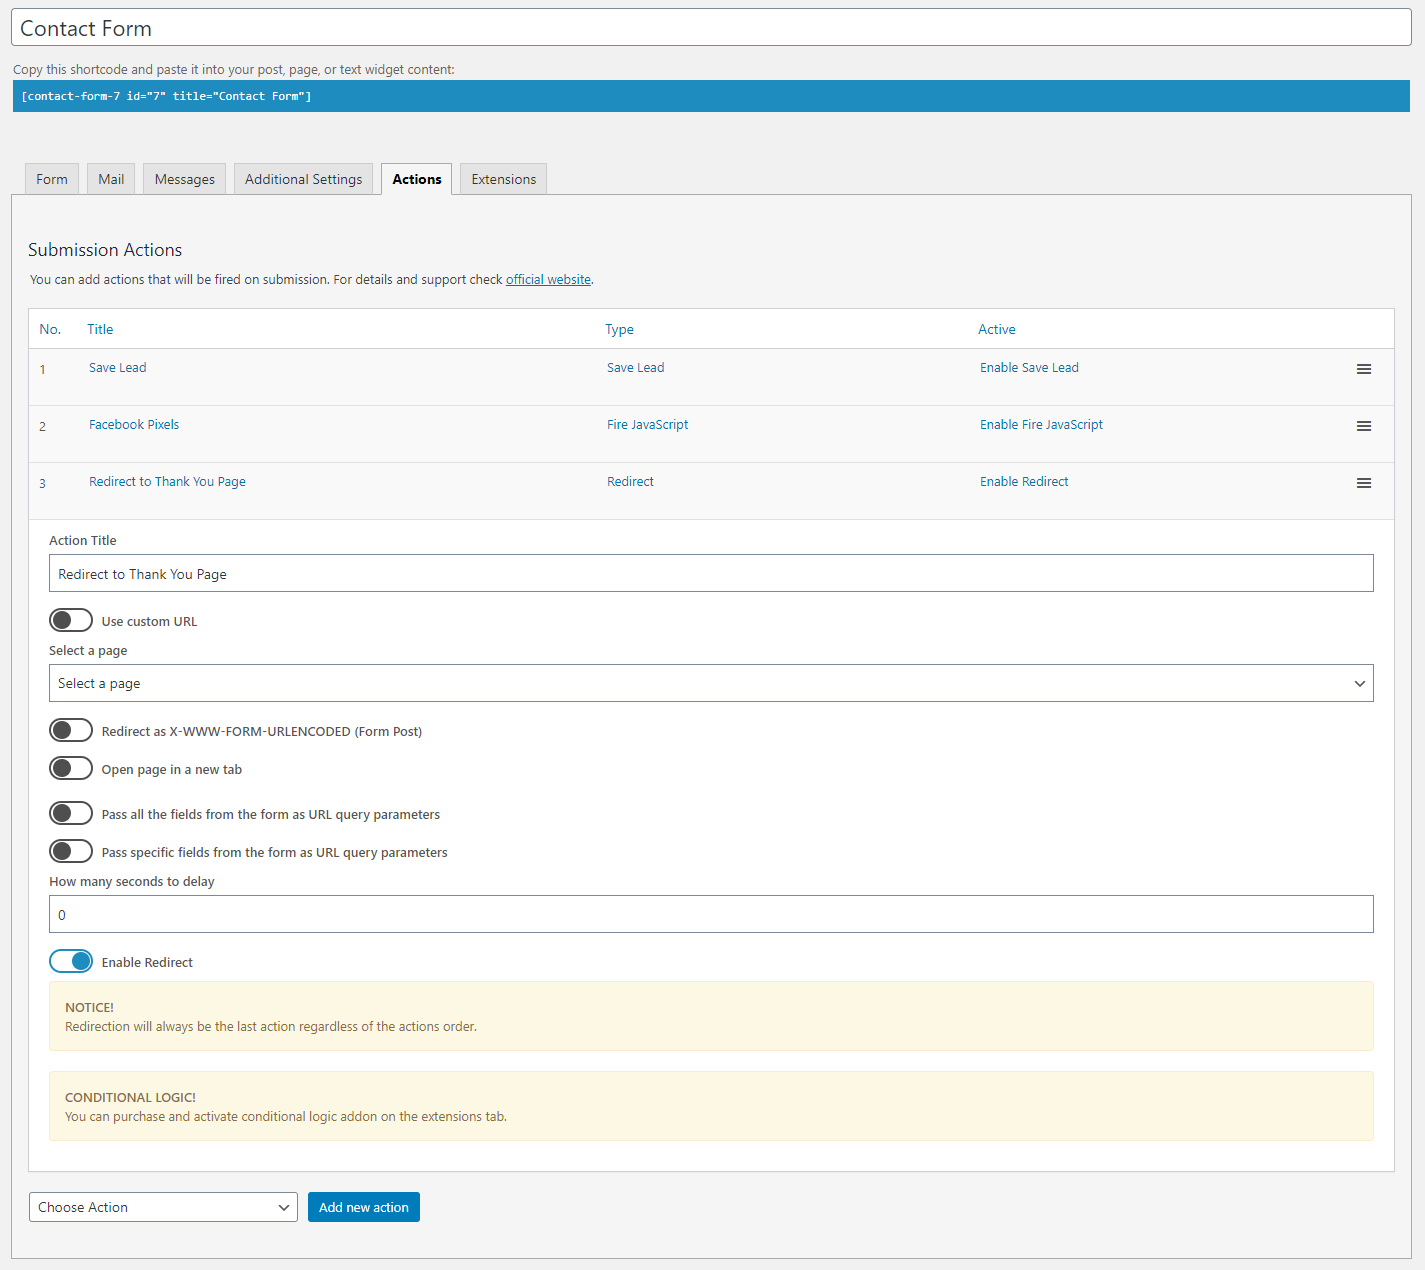Go to the Messages tab
The height and width of the screenshot is (1270, 1425).
click(185, 179)
